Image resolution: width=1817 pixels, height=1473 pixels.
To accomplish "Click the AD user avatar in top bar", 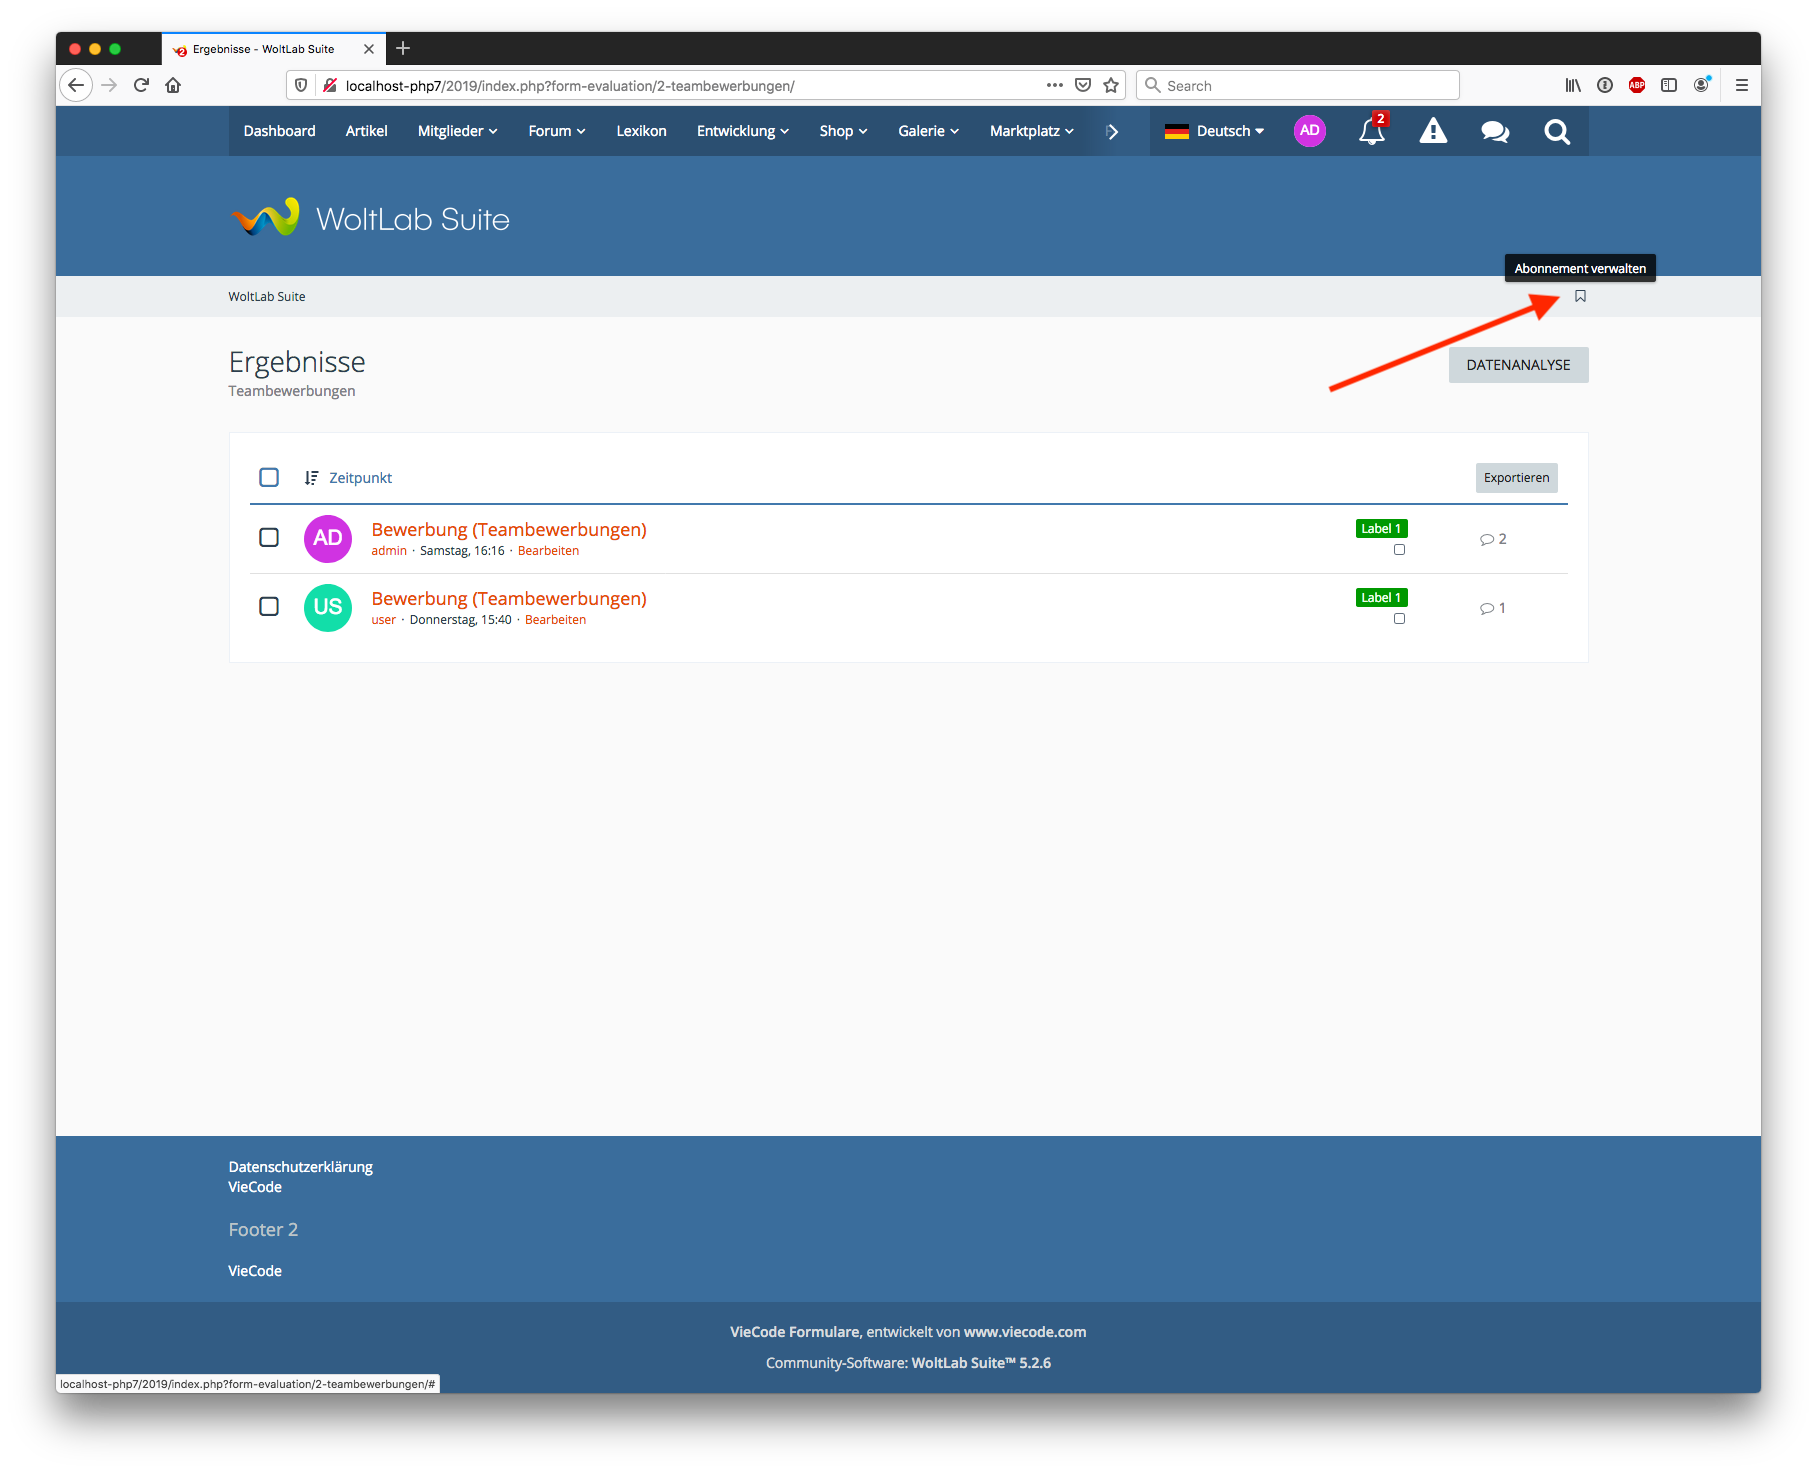I will 1309,131.
